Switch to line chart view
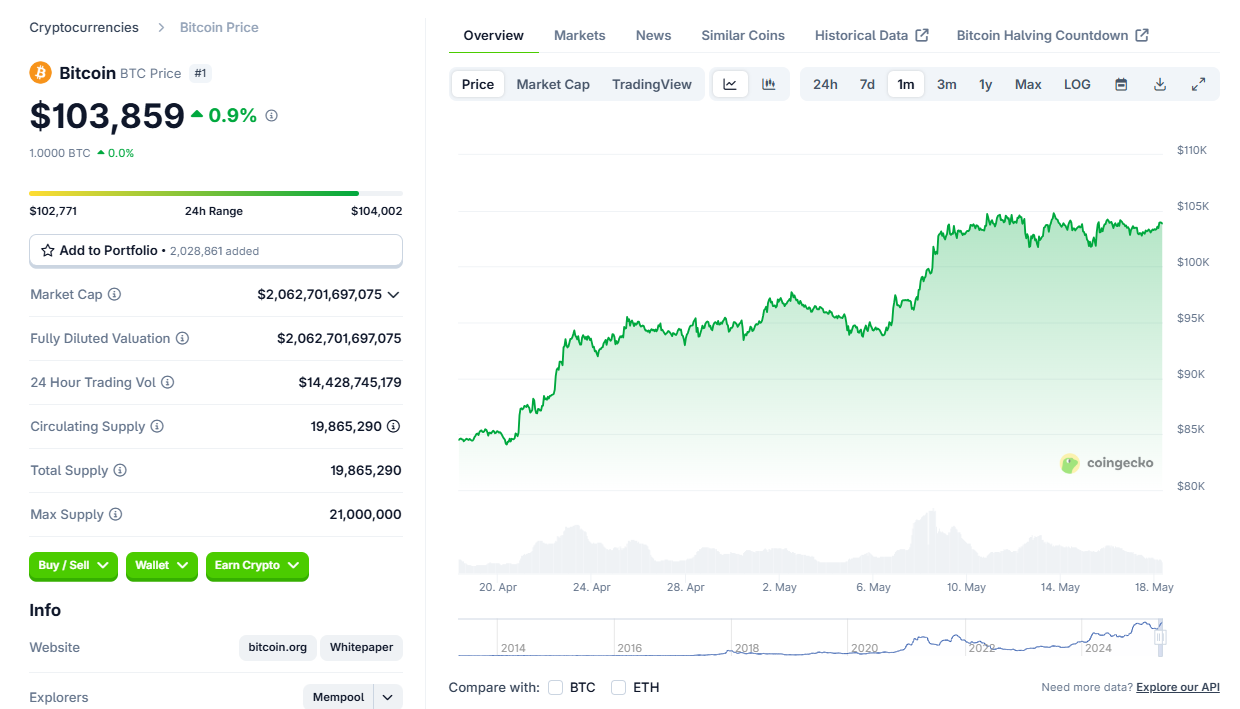The image size is (1240, 709). [x=730, y=85]
